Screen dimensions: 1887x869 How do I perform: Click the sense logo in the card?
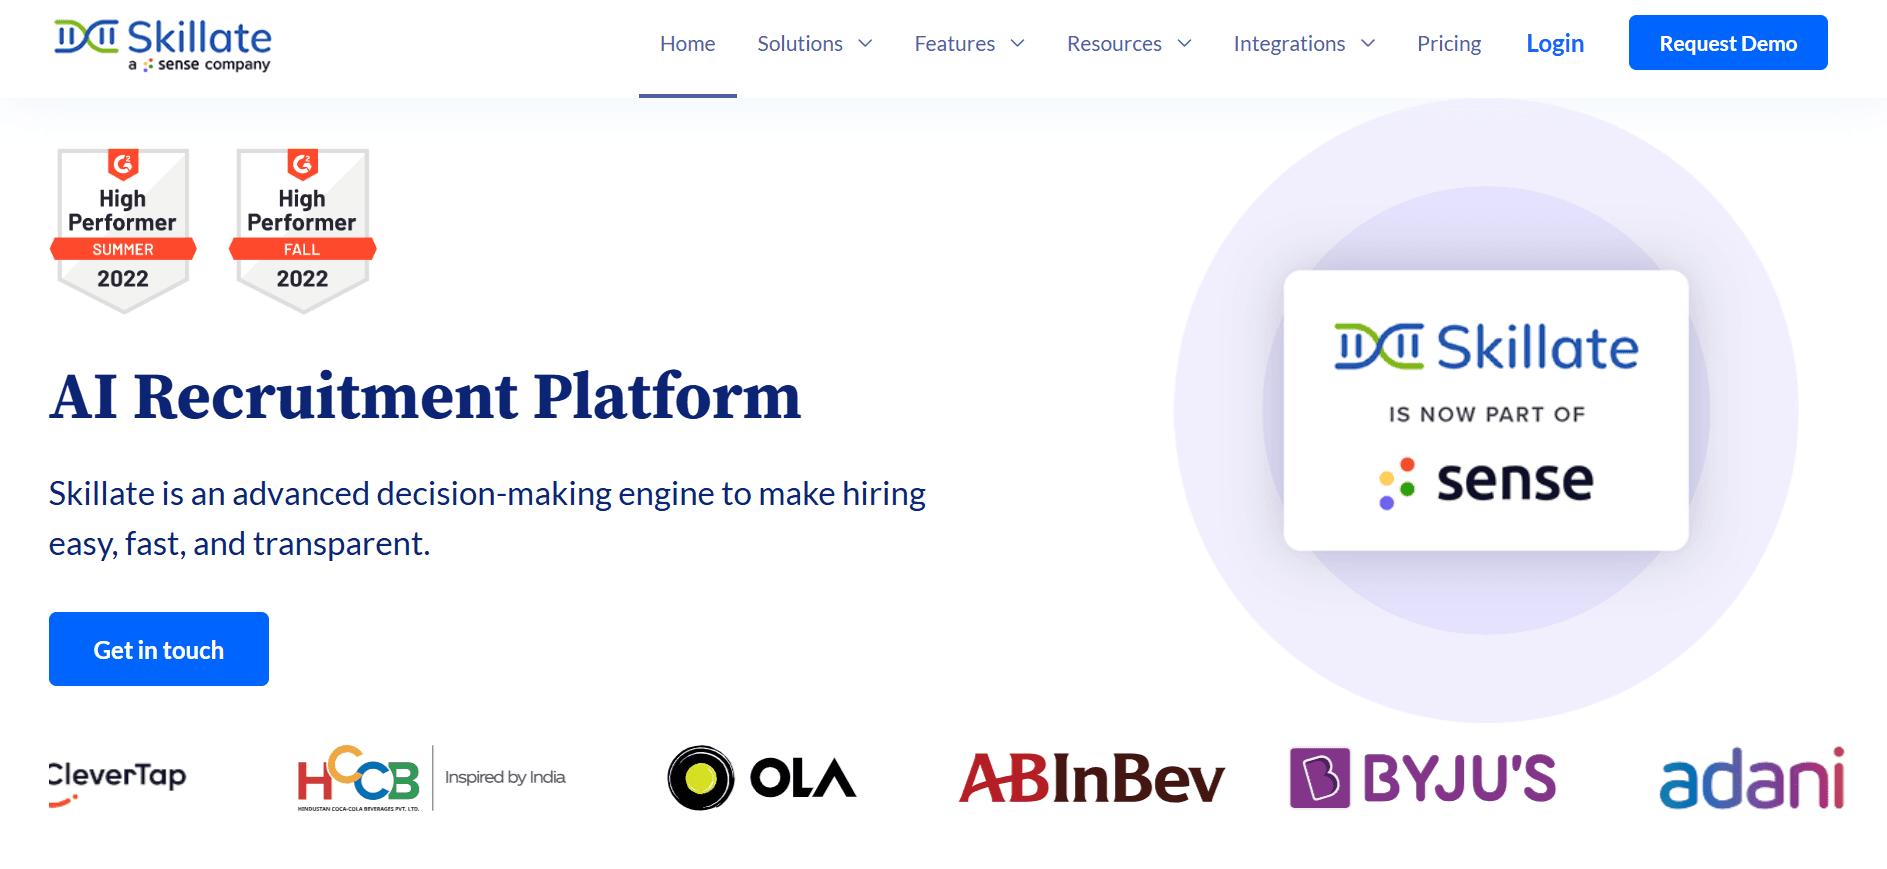coord(1486,482)
